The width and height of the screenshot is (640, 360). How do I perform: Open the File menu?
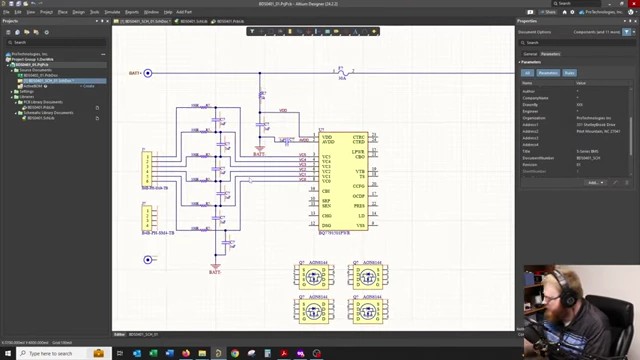point(6,12)
